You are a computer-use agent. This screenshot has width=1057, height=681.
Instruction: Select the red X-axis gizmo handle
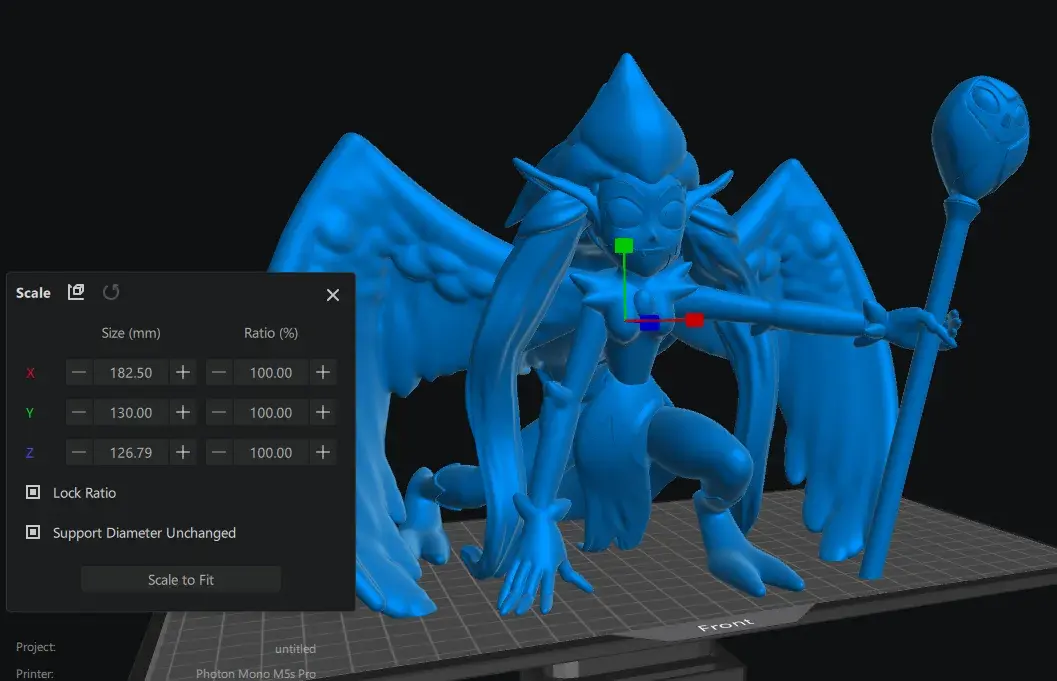coord(695,320)
